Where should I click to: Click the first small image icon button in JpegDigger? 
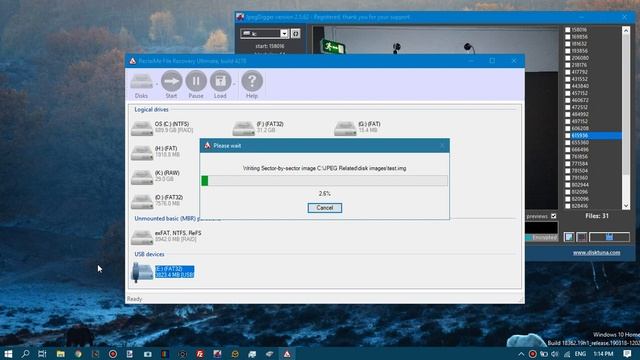click(569, 237)
